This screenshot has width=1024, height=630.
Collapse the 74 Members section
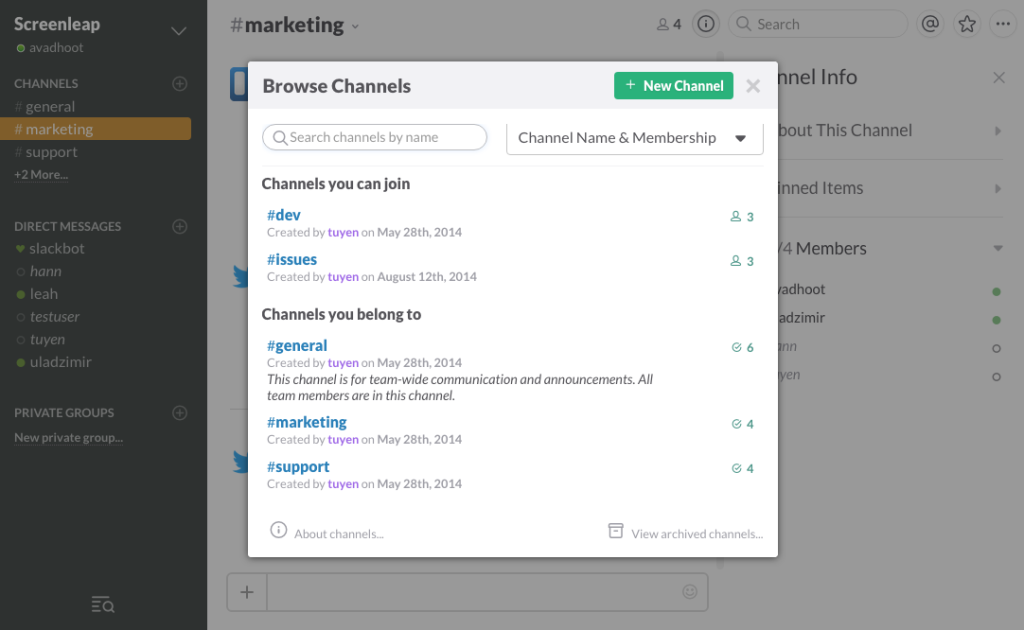click(997, 248)
